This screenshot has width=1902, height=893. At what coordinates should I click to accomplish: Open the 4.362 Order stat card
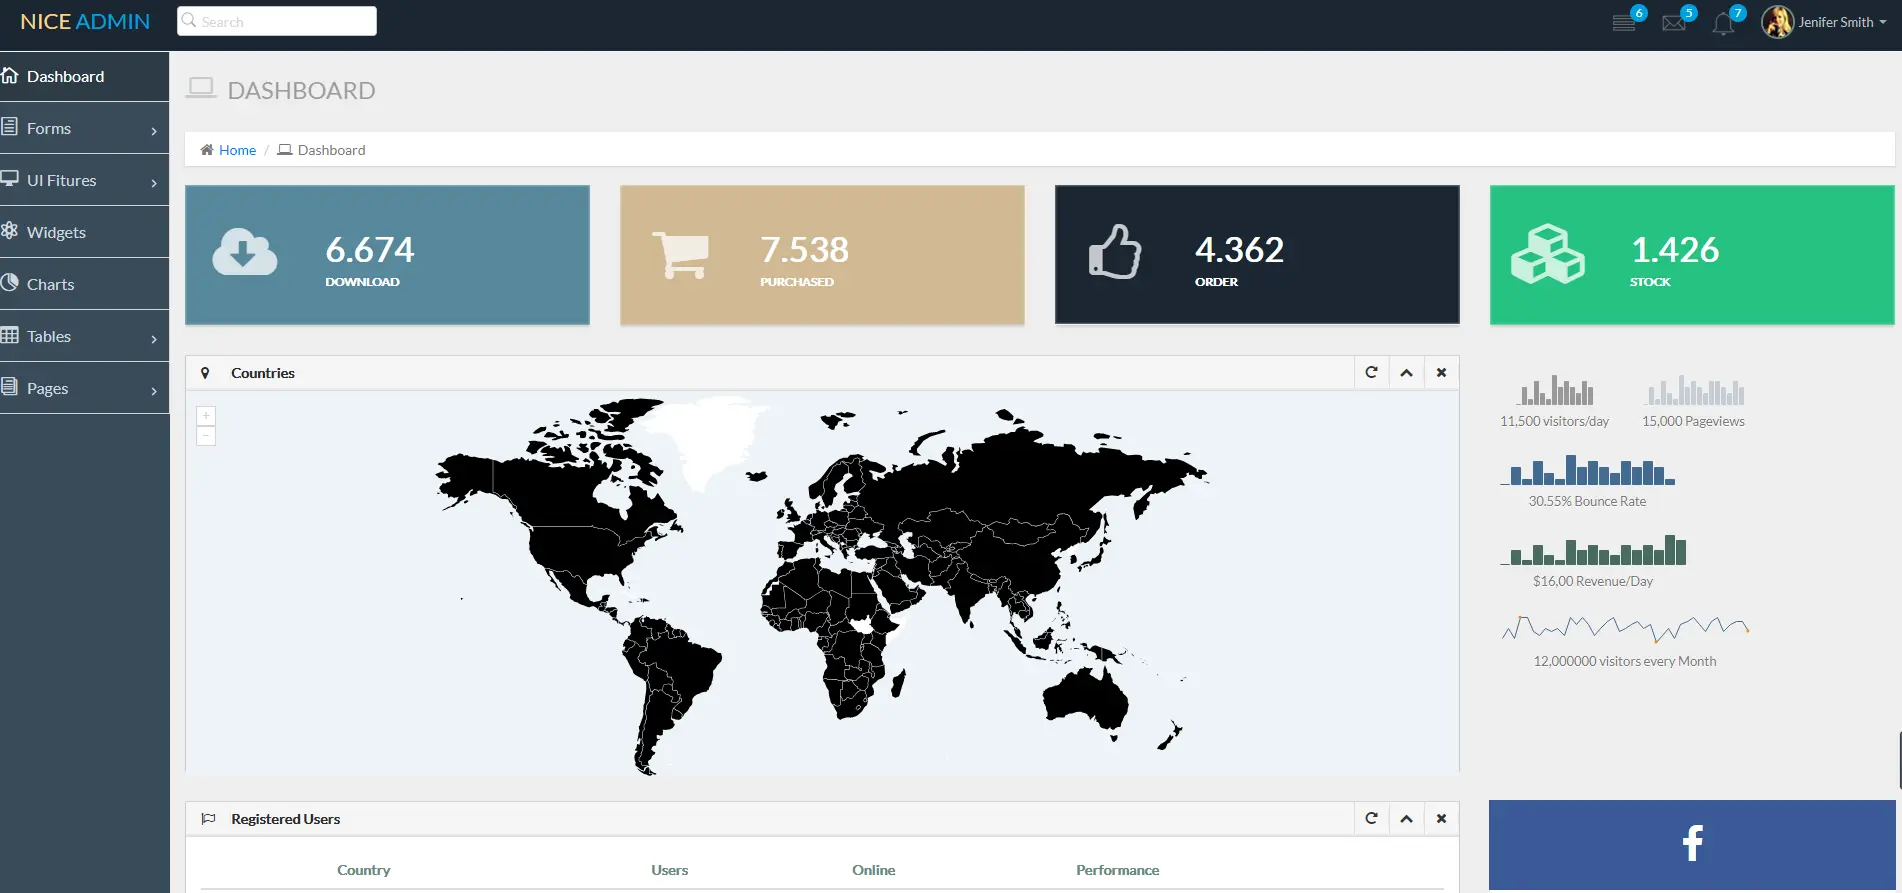[x=1257, y=255]
